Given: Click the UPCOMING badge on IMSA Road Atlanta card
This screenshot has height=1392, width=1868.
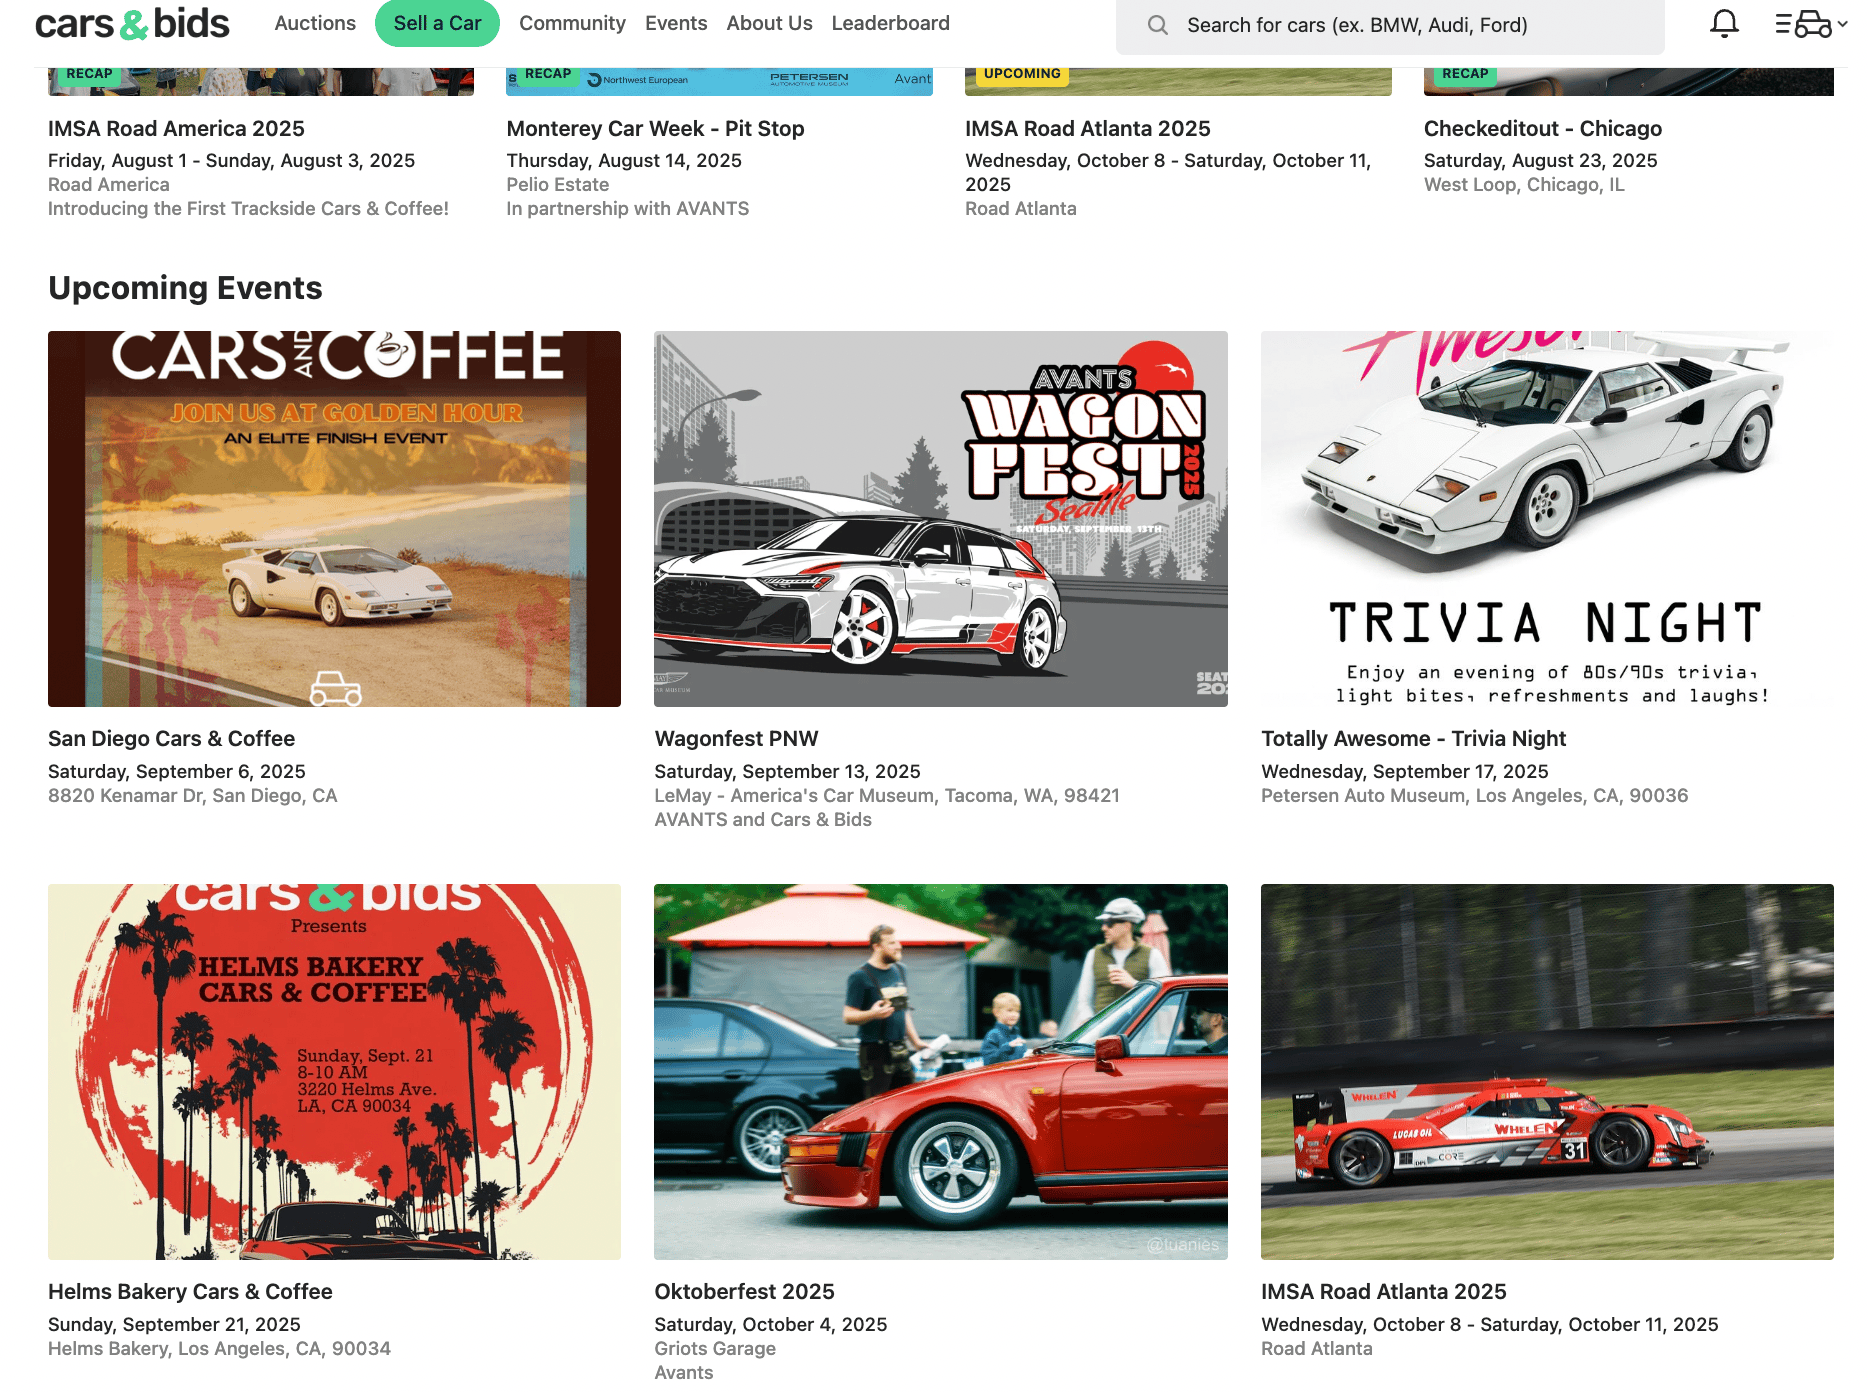Looking at the screenshot, I should pos(1021,75).
